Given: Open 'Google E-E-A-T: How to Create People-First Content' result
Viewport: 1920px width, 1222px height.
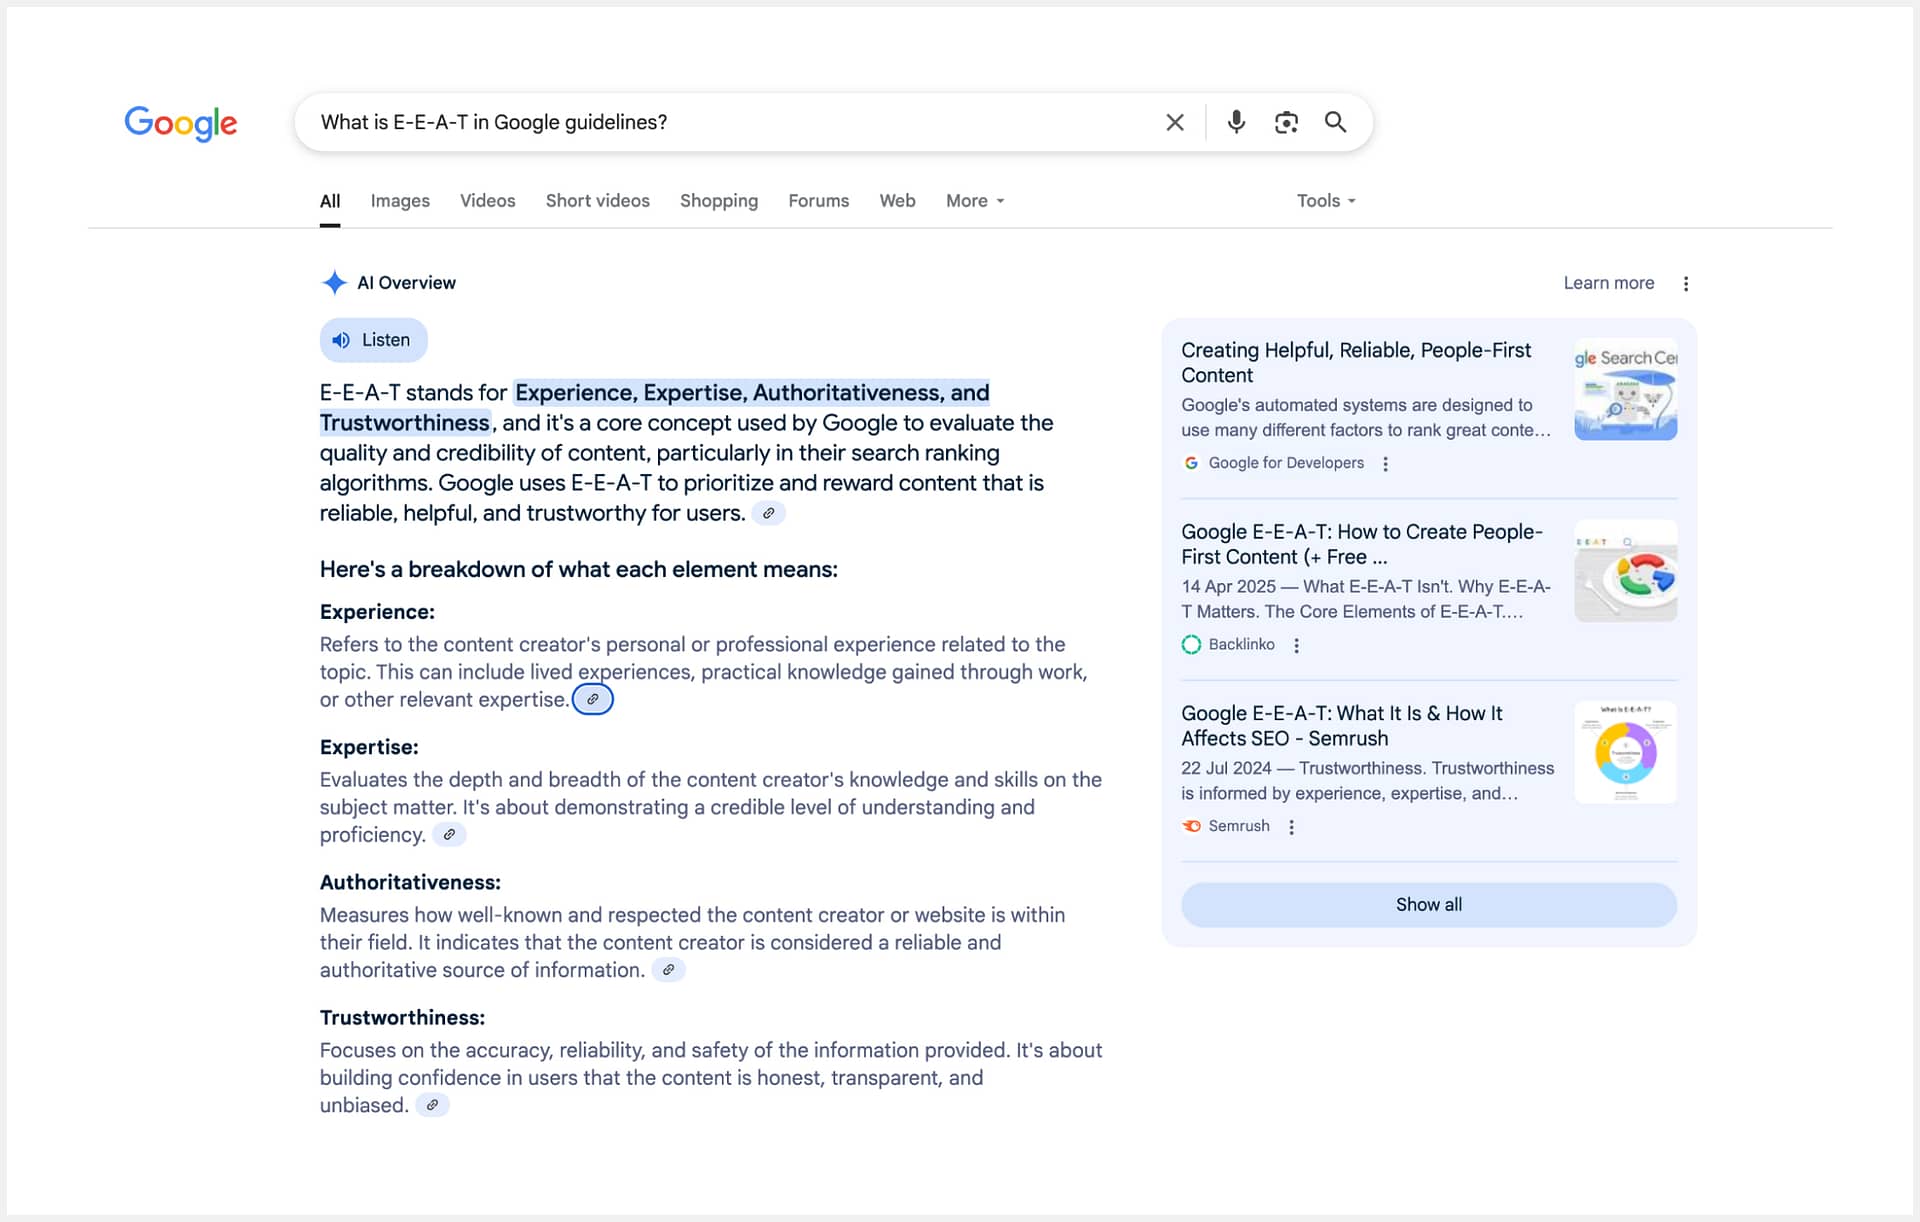Looking at the screenshot, I should tap(1362, 545).
